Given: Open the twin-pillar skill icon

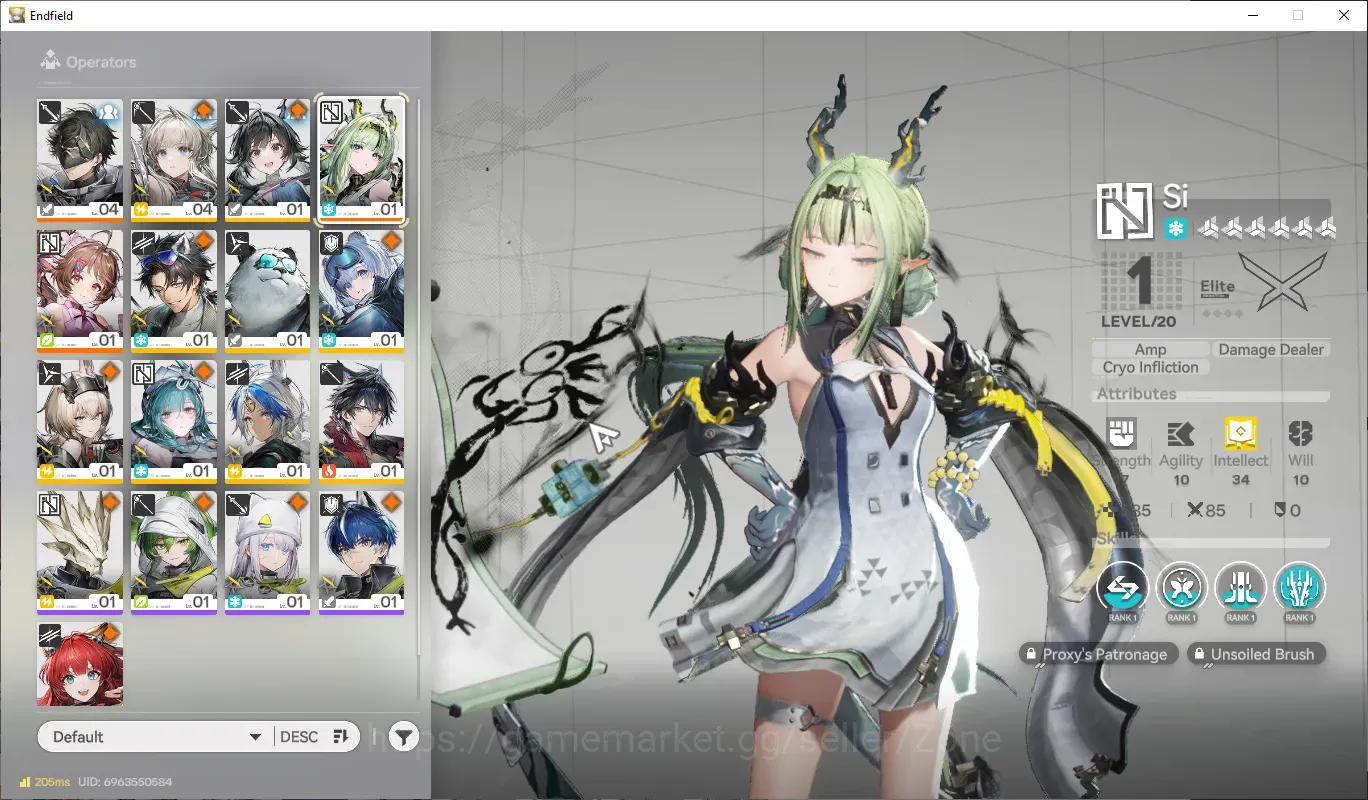Looking at the screenshot, I should pos(1241,587).
